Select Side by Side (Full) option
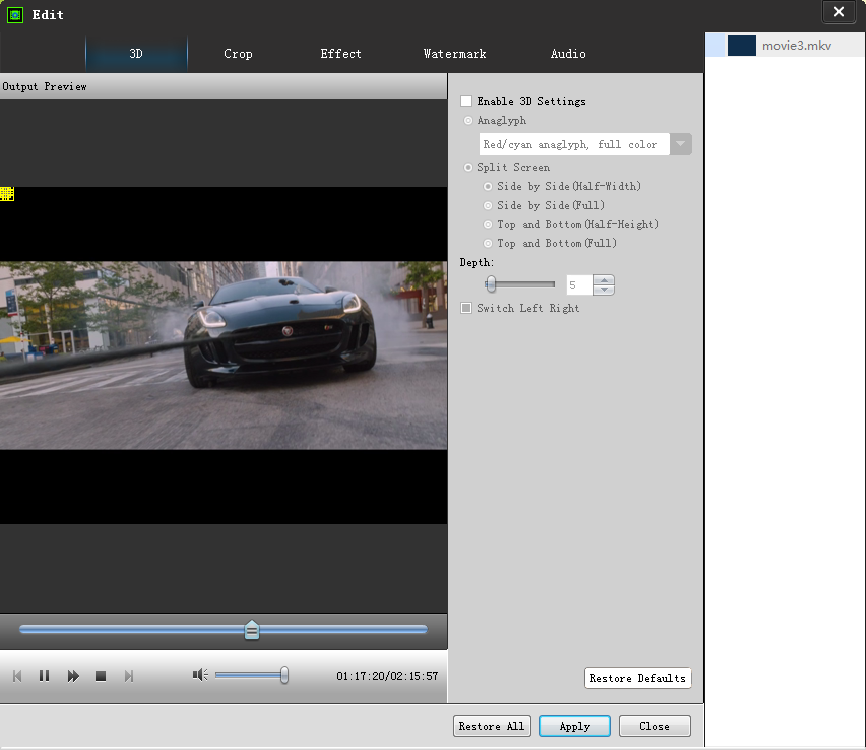Viewport: 866px width, 750px height. click(x=488, y=205)
